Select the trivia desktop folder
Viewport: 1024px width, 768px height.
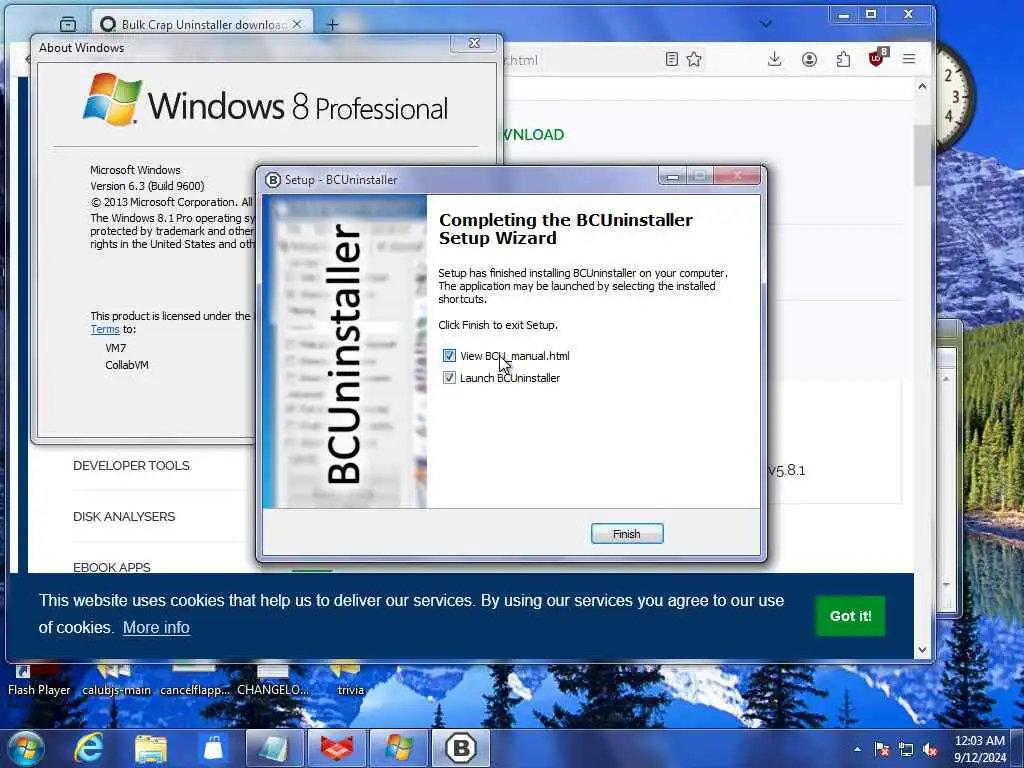point(350,680)
